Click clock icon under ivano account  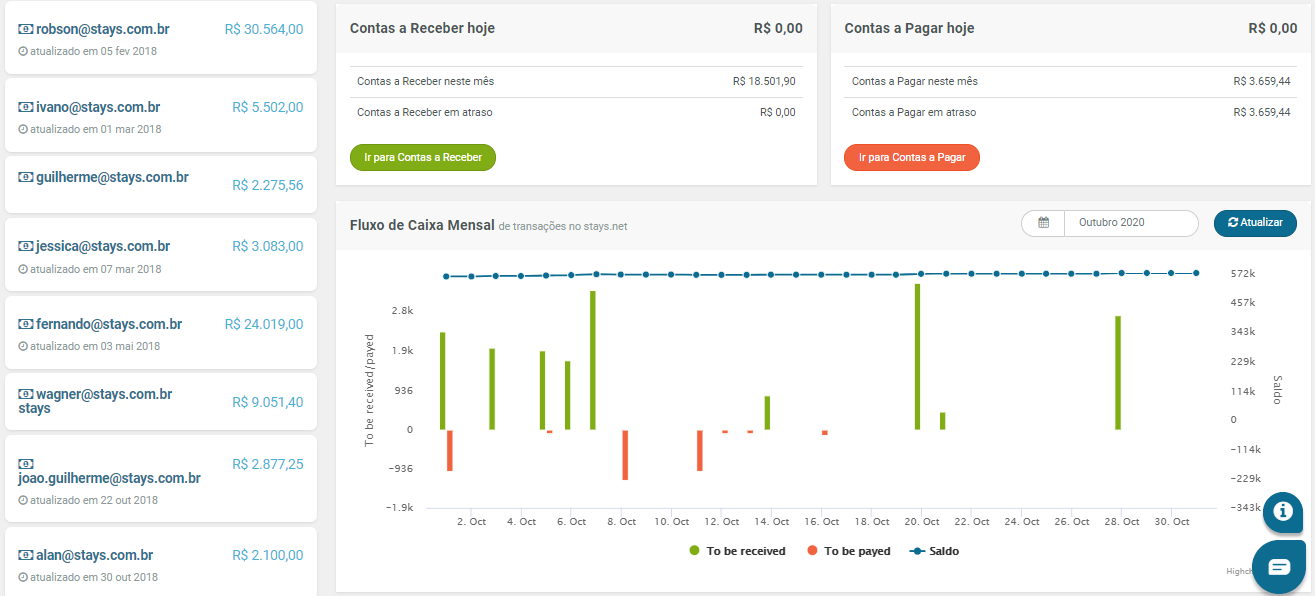click(23, 129)
